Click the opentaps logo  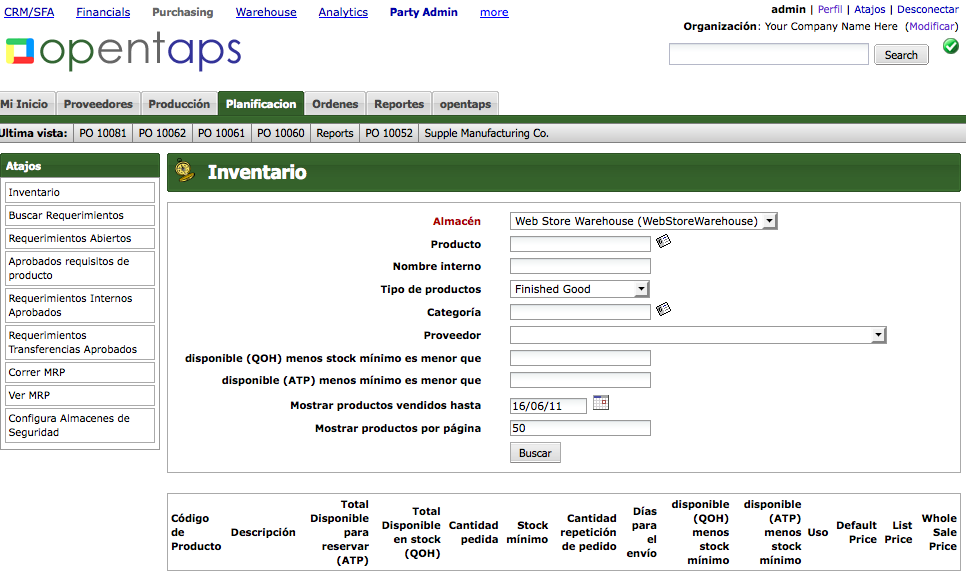(x=123, y=51)
